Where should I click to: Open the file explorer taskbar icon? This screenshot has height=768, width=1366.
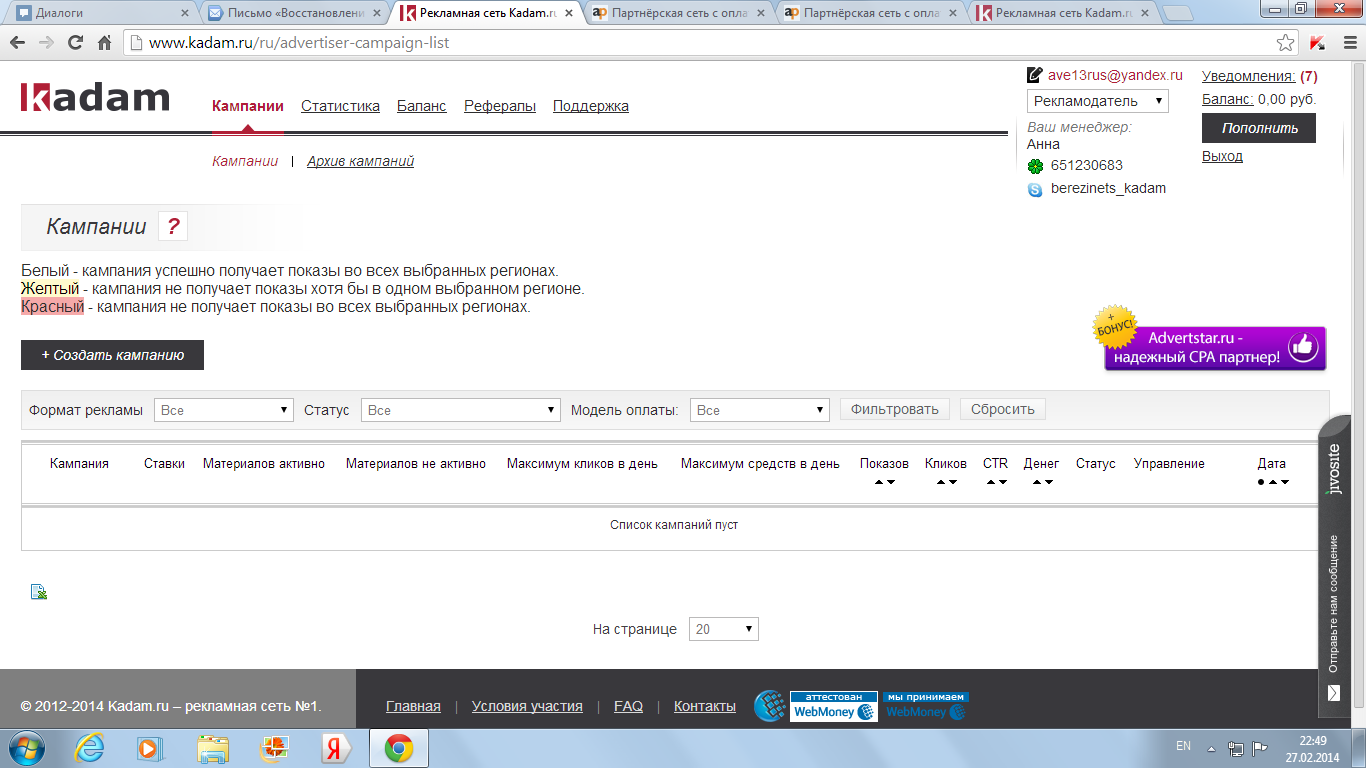coord(213,748)
